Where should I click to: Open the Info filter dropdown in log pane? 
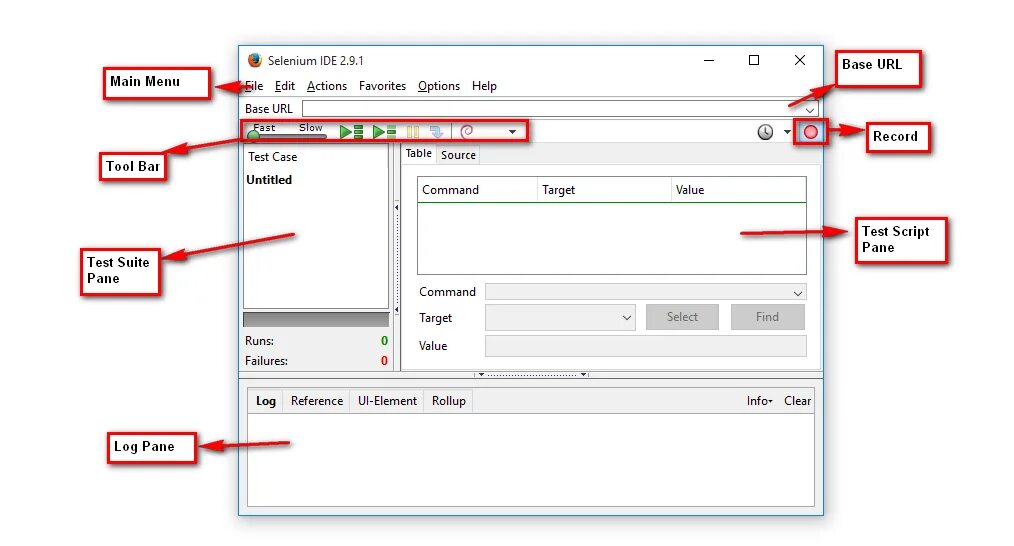coord(759,401)
